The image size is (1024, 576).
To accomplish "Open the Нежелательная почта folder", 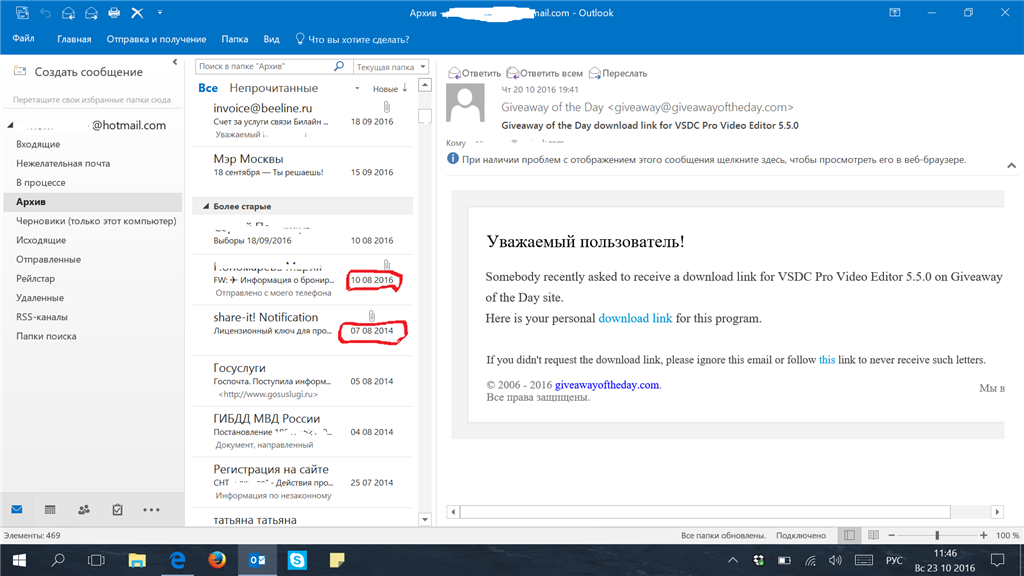I will [63, 163].
